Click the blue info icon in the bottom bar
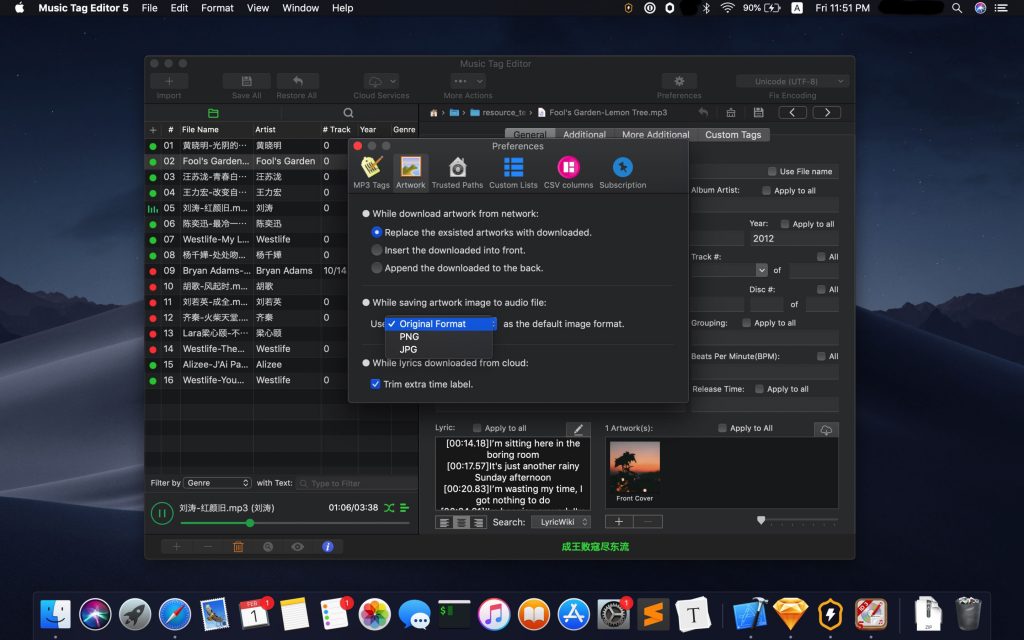The width and height of the screenshot is (1024, 640). click(328, 547)
